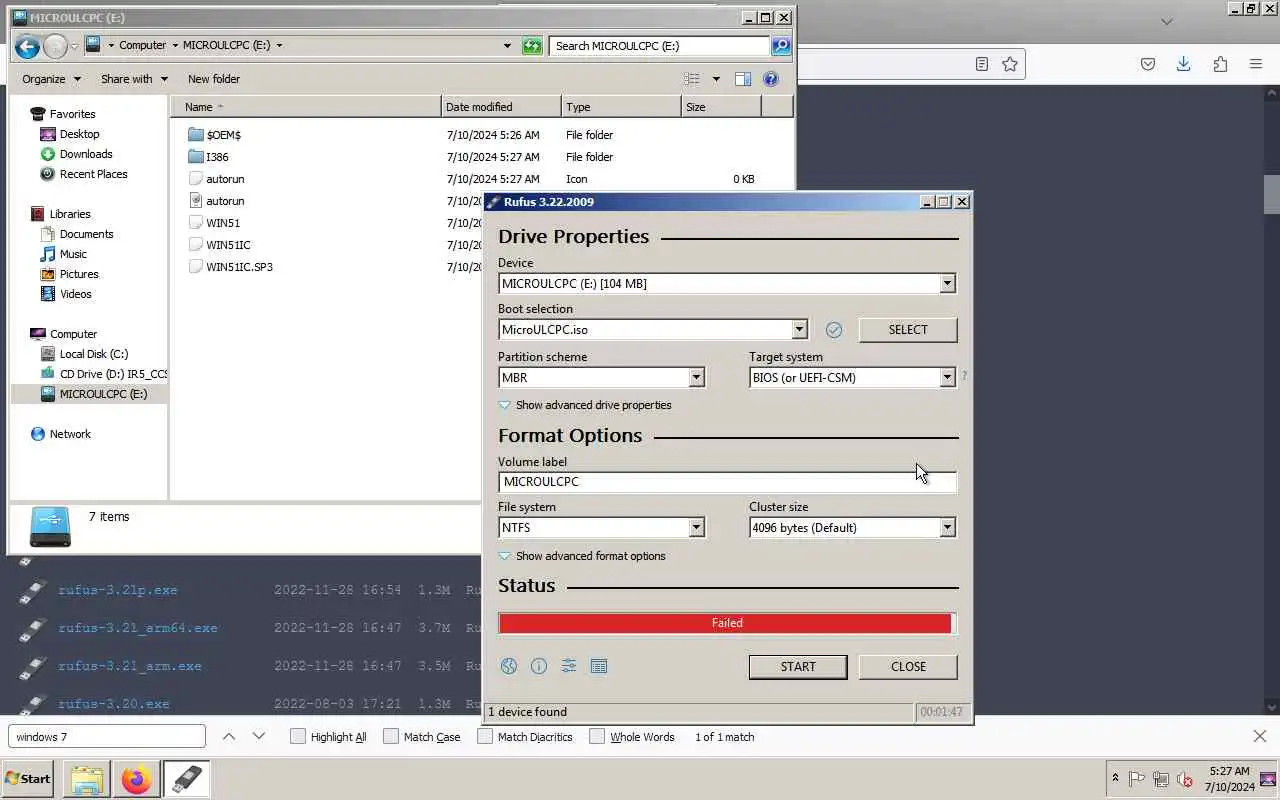
Task: Sort by the Type column header
Action: (x=621, y=107)
